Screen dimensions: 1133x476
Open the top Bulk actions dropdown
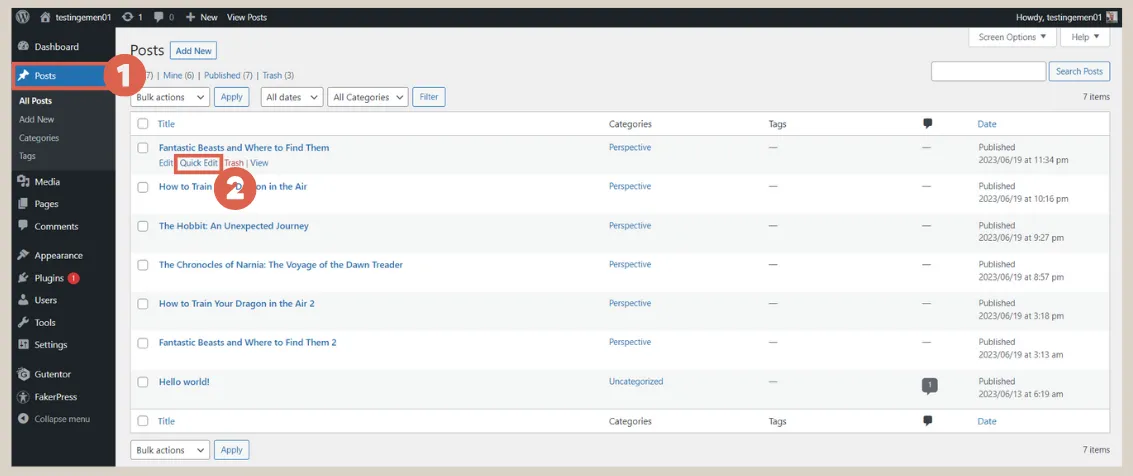point(170,97)
